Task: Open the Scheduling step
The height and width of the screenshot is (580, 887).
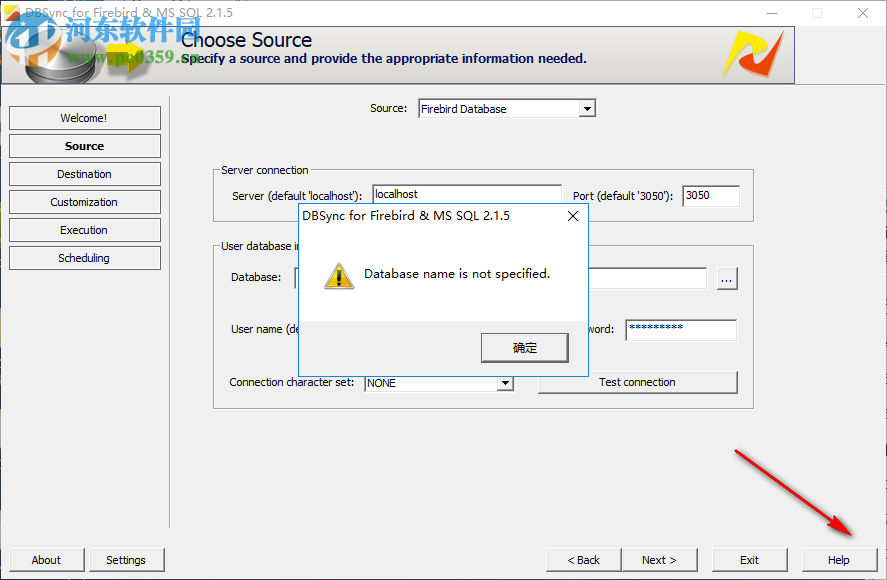Action: pyautogui.click(x=84, y=258)
